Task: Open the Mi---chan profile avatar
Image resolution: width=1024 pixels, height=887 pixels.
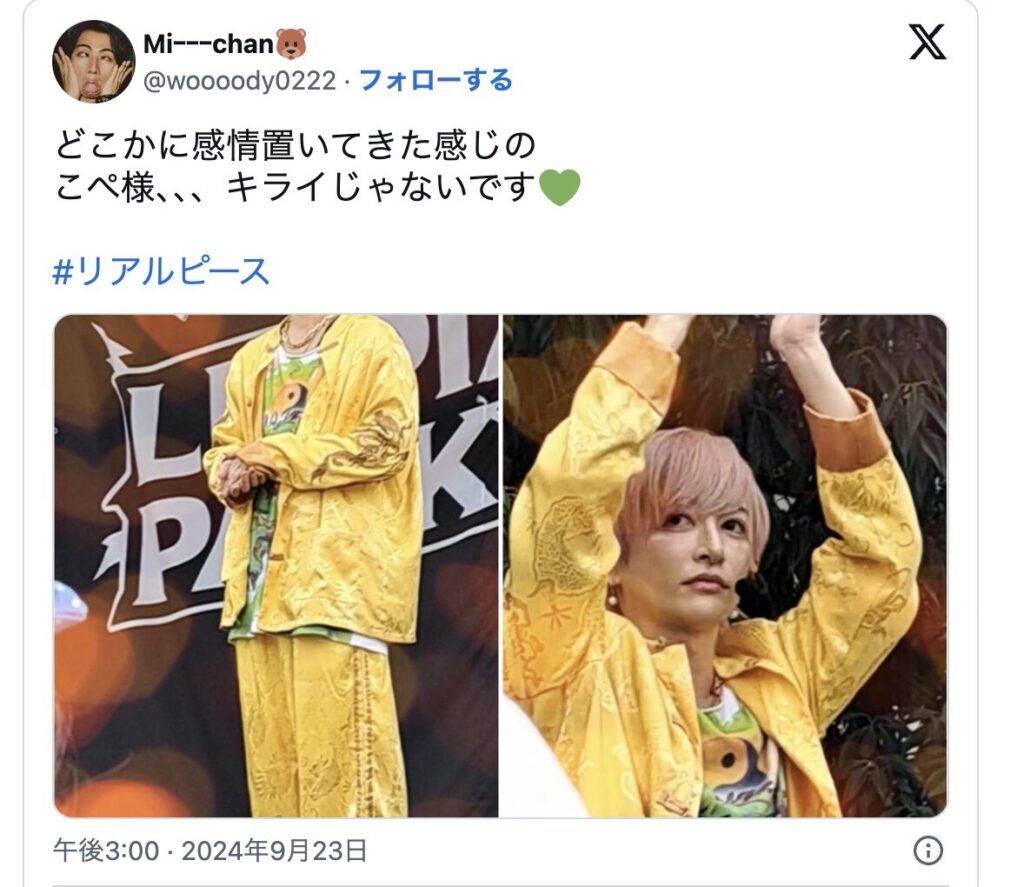Action: click(x=93, y=61)
